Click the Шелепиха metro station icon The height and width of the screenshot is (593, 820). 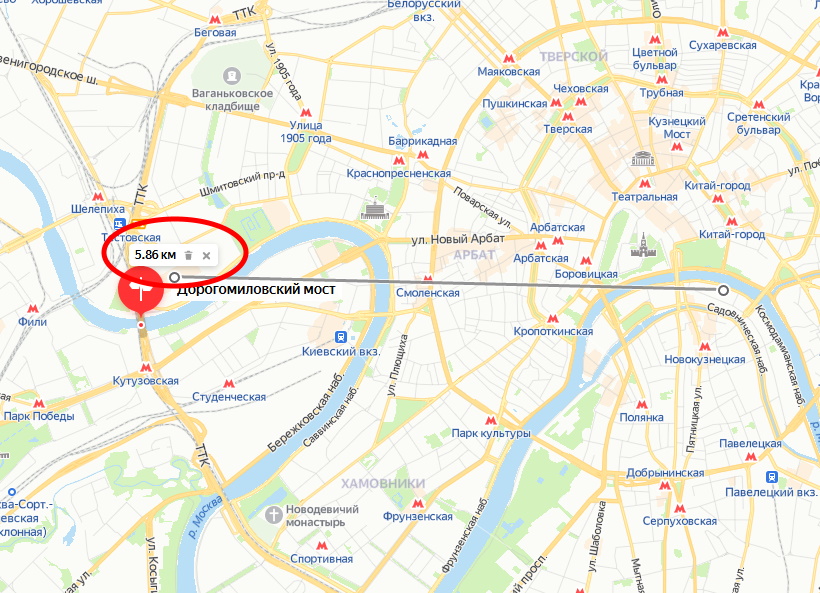click(x=97, y=197)
